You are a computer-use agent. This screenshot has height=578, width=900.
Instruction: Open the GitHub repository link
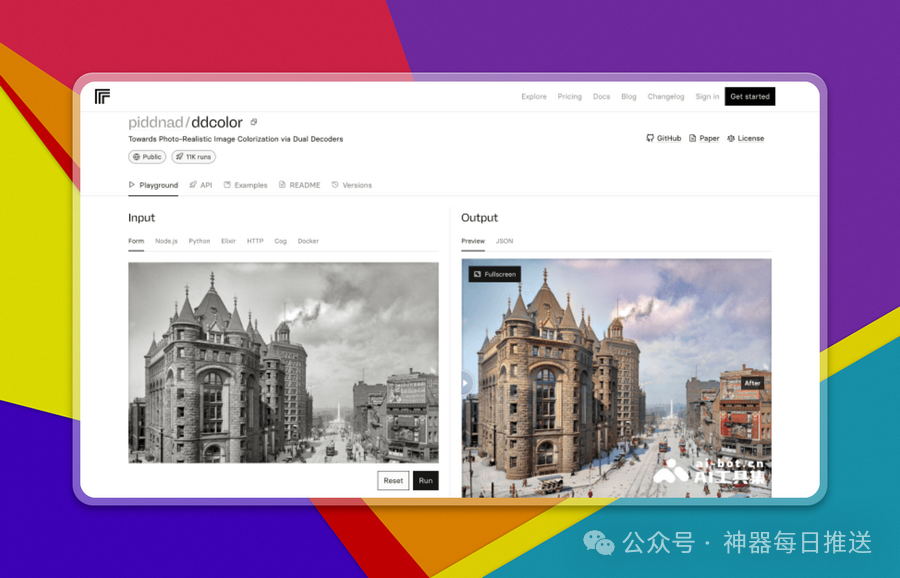pyautogui.click(x=664, y=138)
